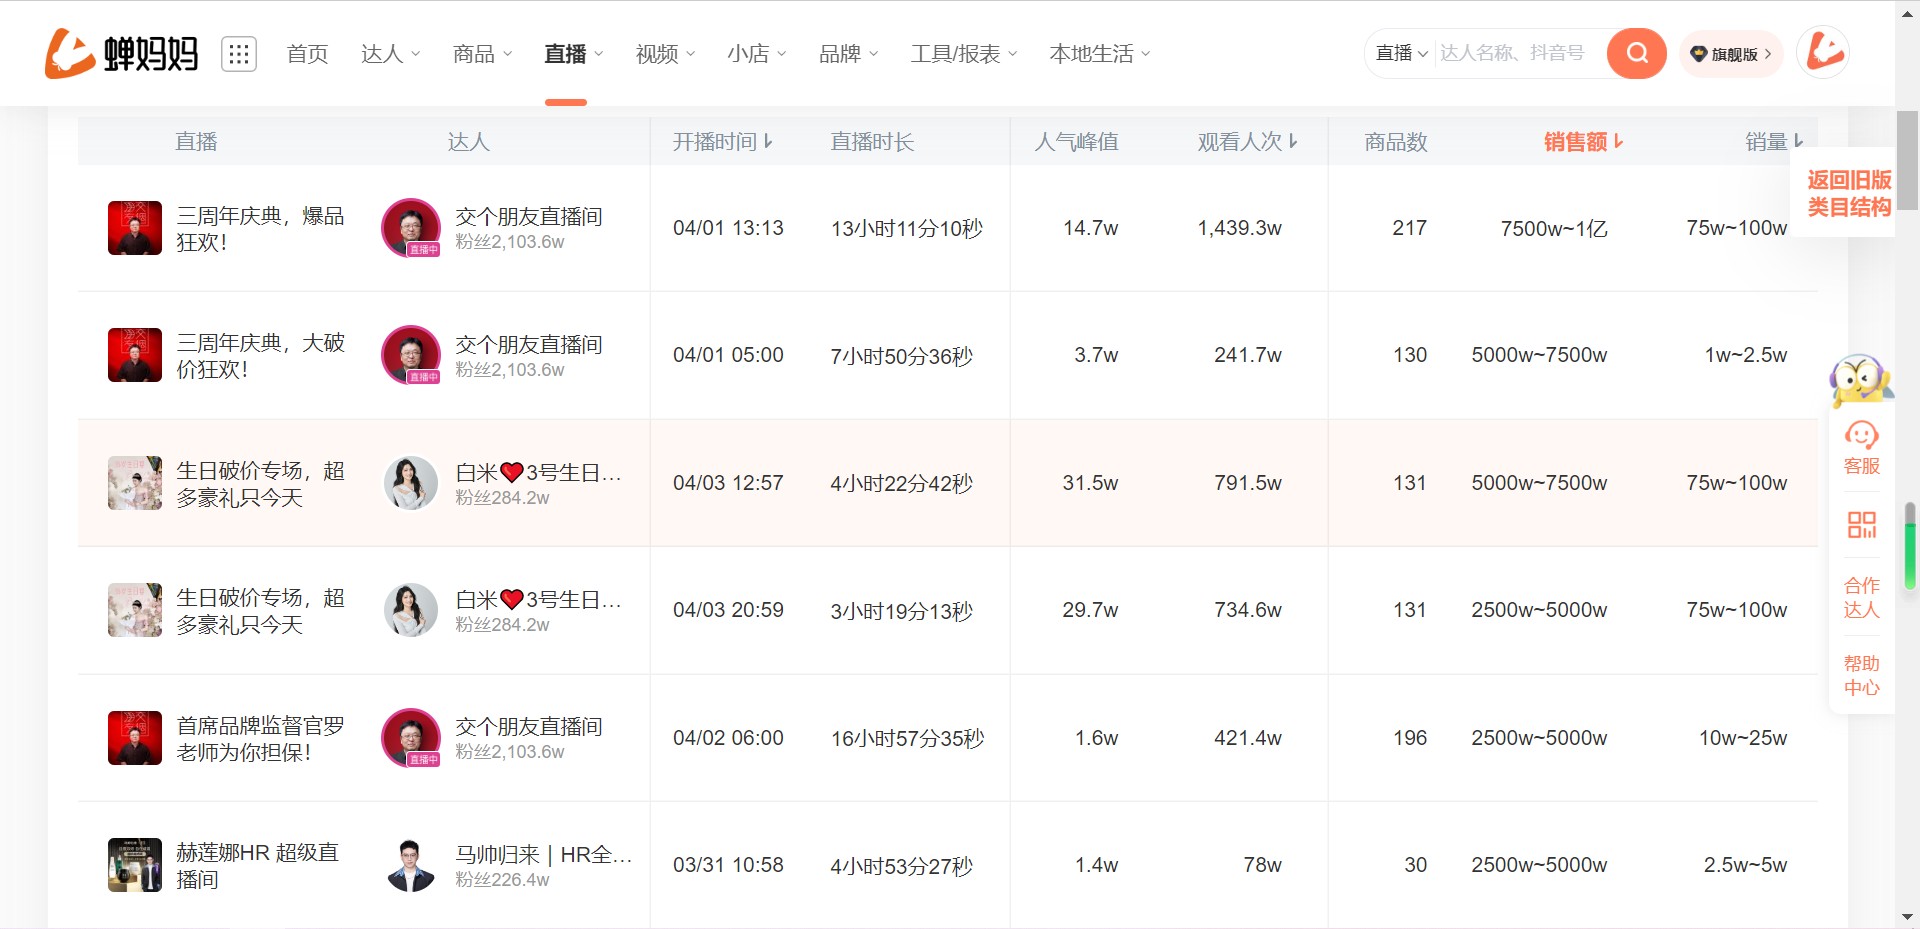Click 交个朋友直播间 avatar in first row
The image size is (1920, 929).
[411, 228]
